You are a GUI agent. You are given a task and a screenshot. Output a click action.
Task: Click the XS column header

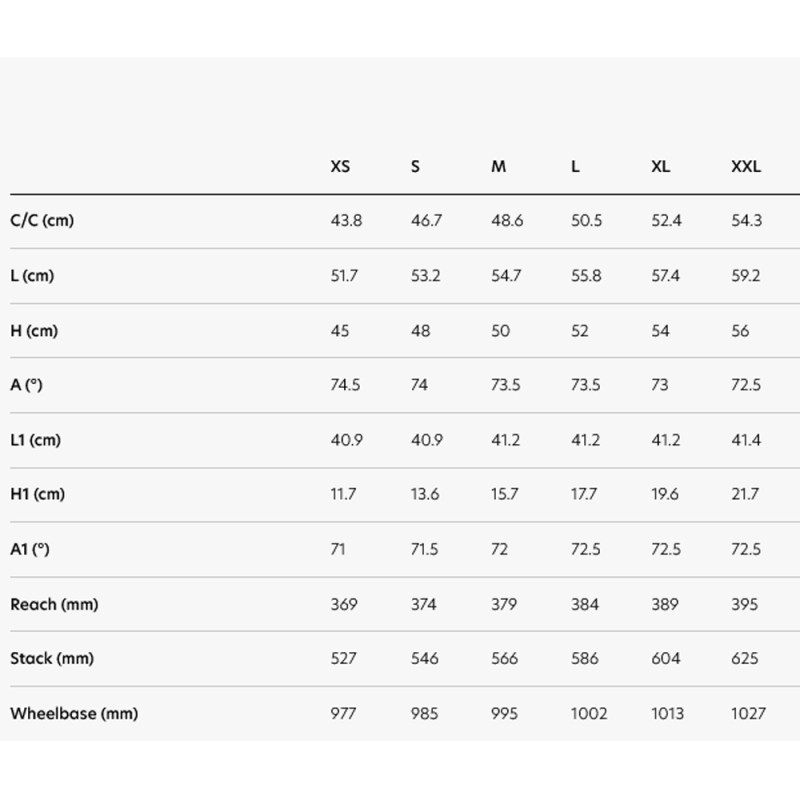pos(340,167)
